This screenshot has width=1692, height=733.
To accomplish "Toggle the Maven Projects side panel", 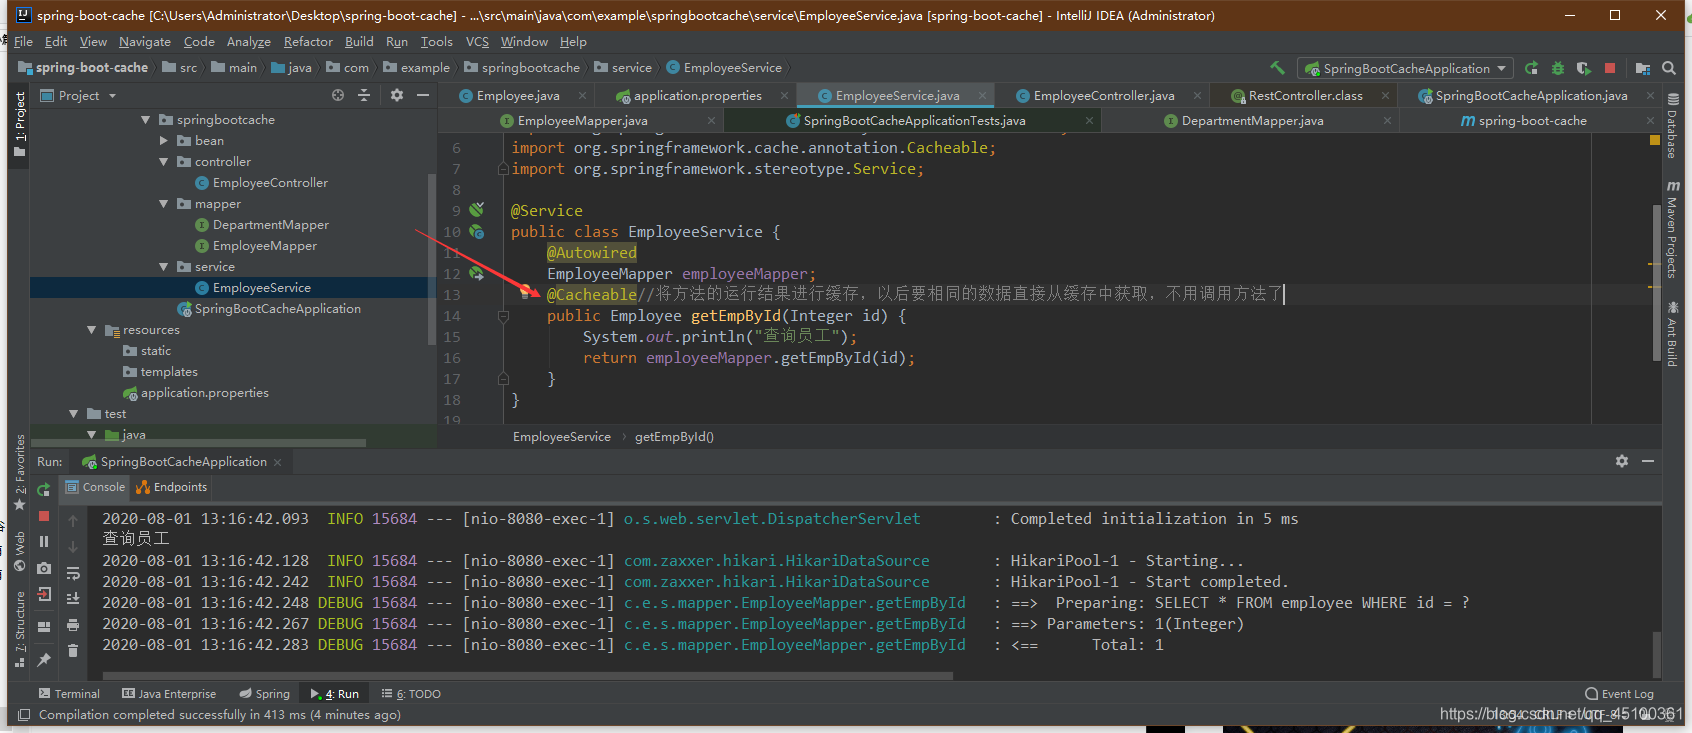I will (1673, 230).
